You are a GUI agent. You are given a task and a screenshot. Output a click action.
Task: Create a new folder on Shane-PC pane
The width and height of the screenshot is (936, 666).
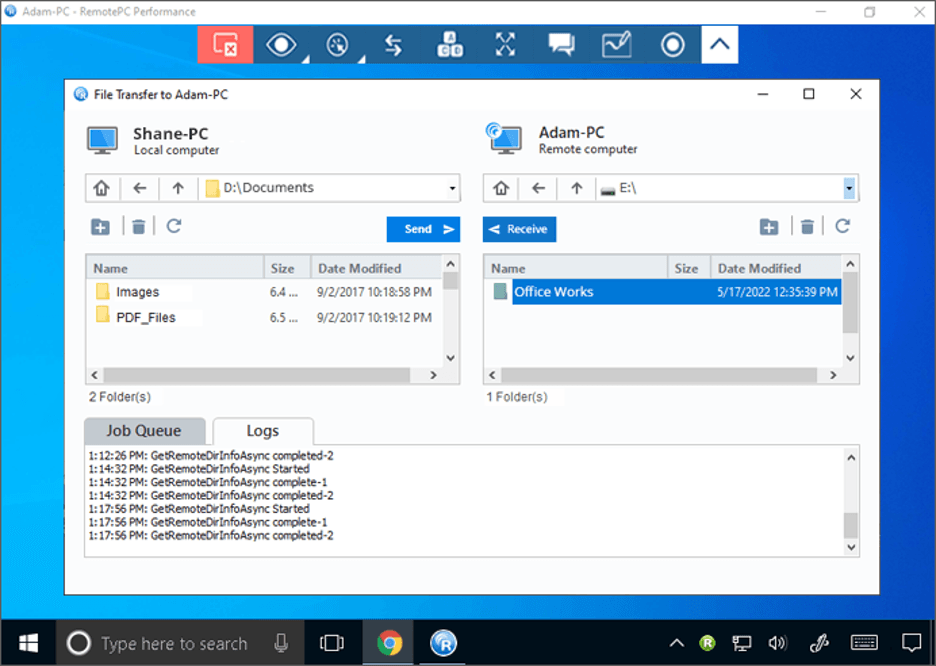coord(100,226)
